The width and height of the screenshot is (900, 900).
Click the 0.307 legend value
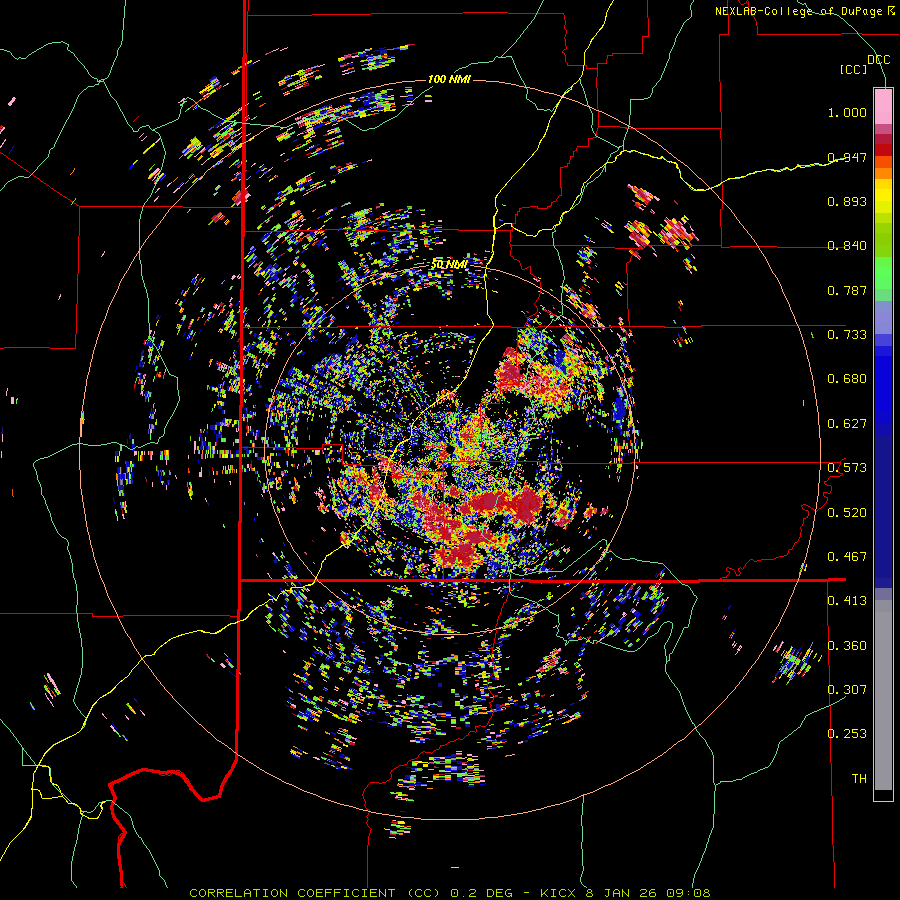coord(847,690)
